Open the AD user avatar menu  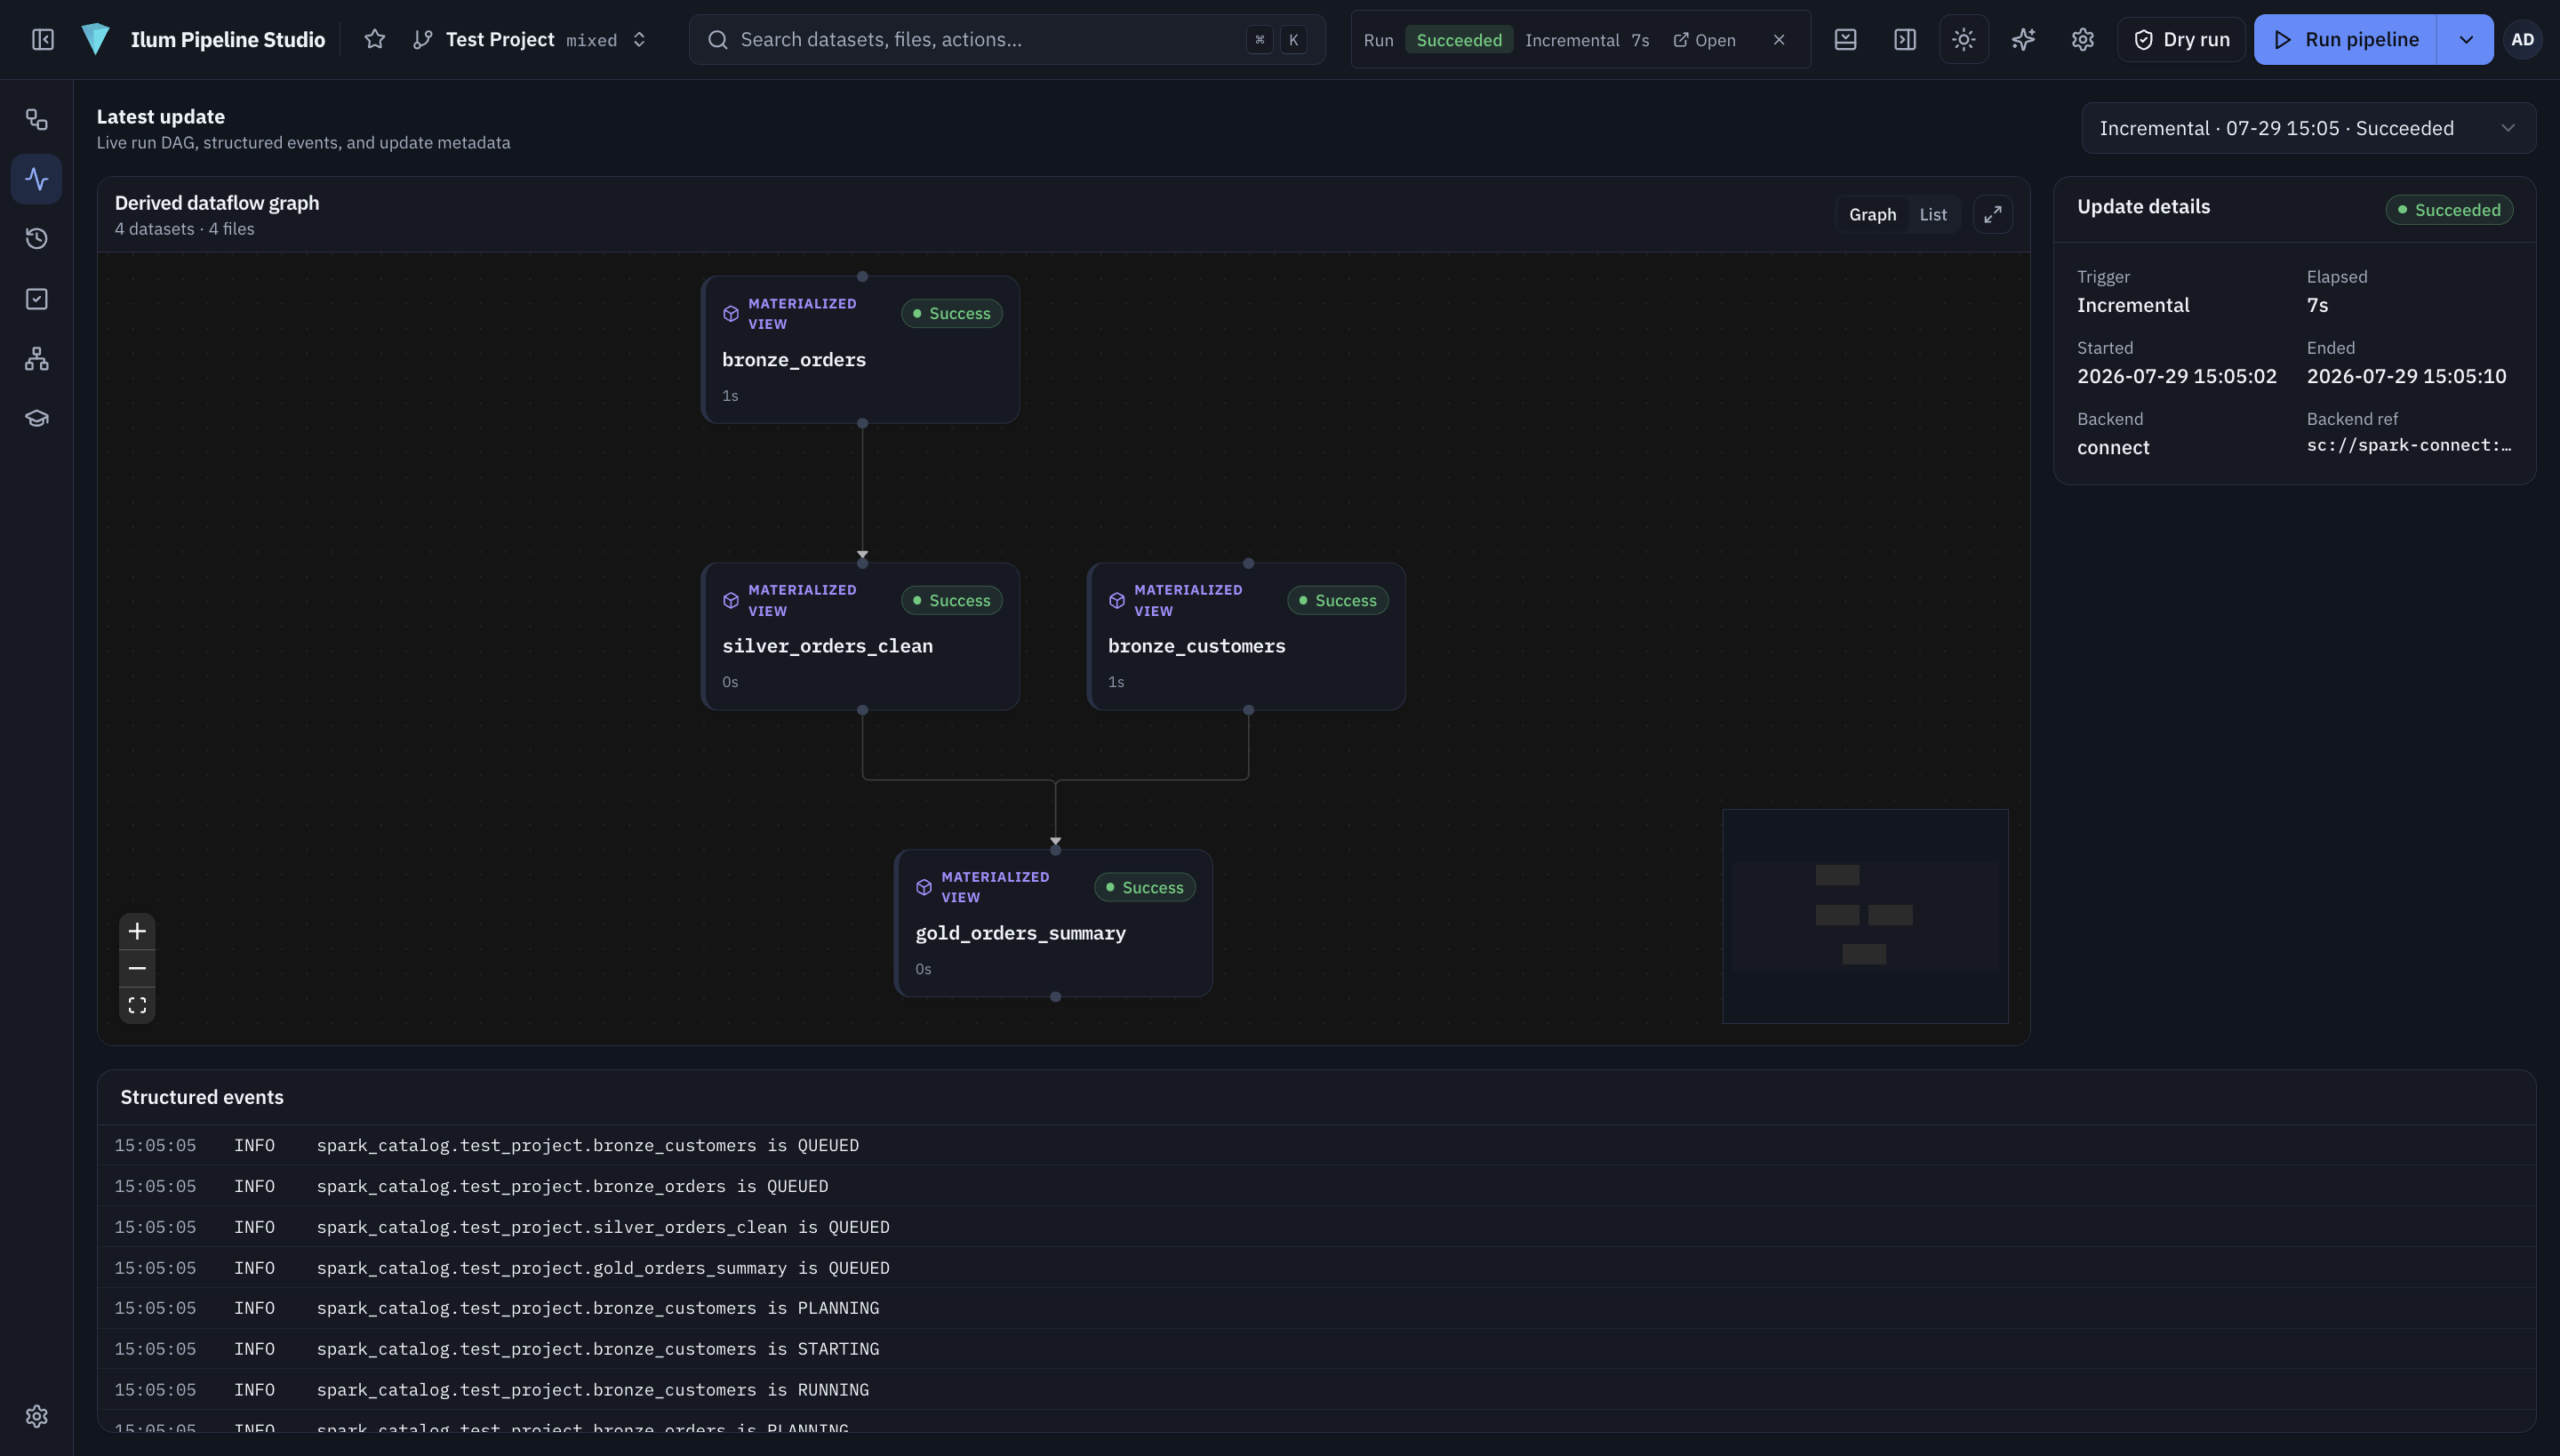pos(2523,39)
